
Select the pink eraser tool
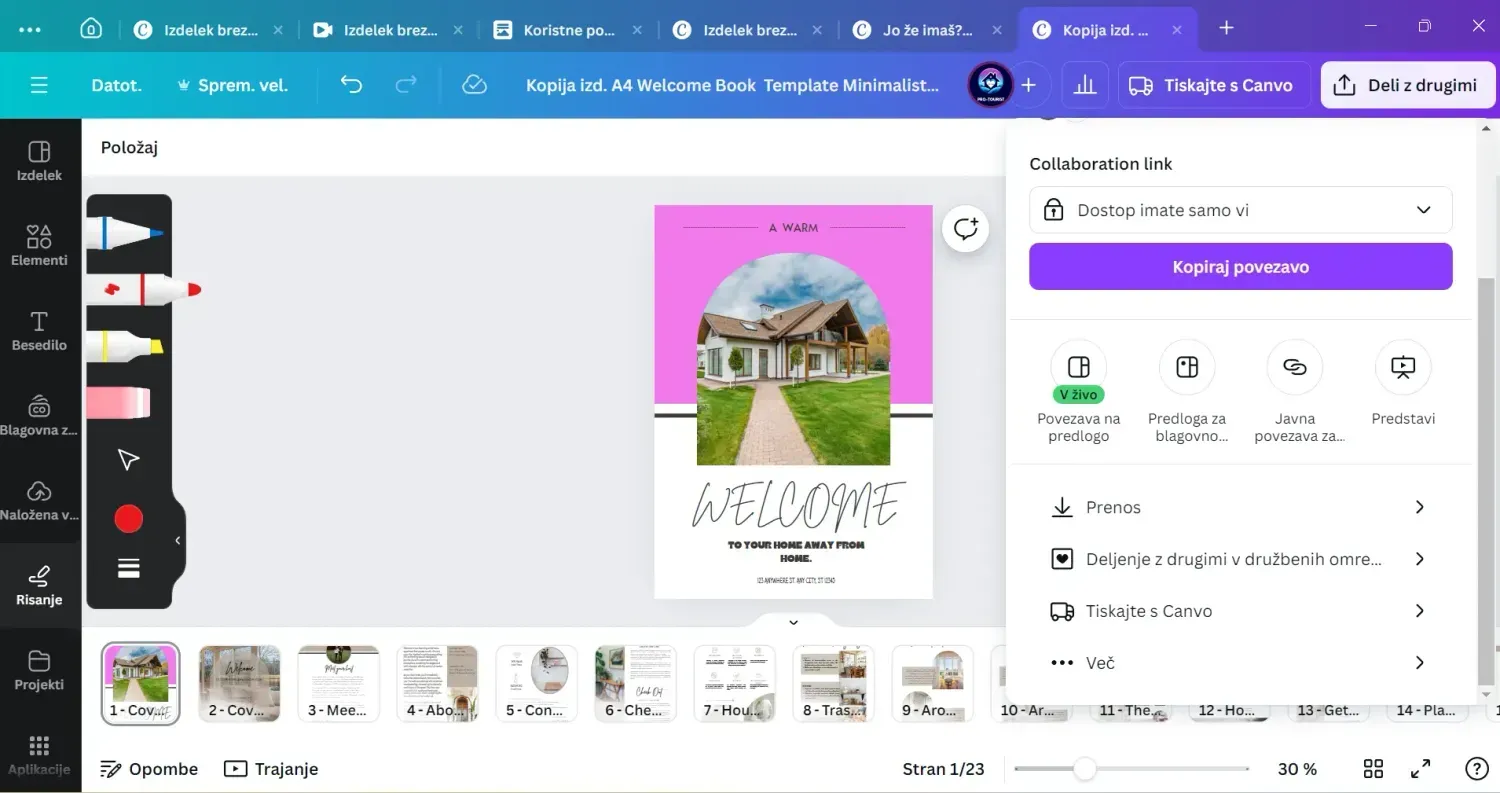(x=118, y=403)
